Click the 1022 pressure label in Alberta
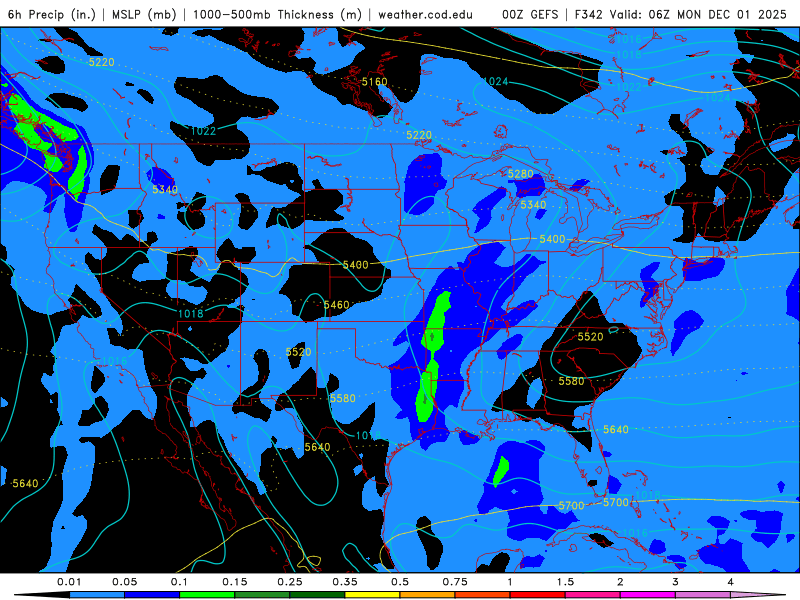 (203, 131)
